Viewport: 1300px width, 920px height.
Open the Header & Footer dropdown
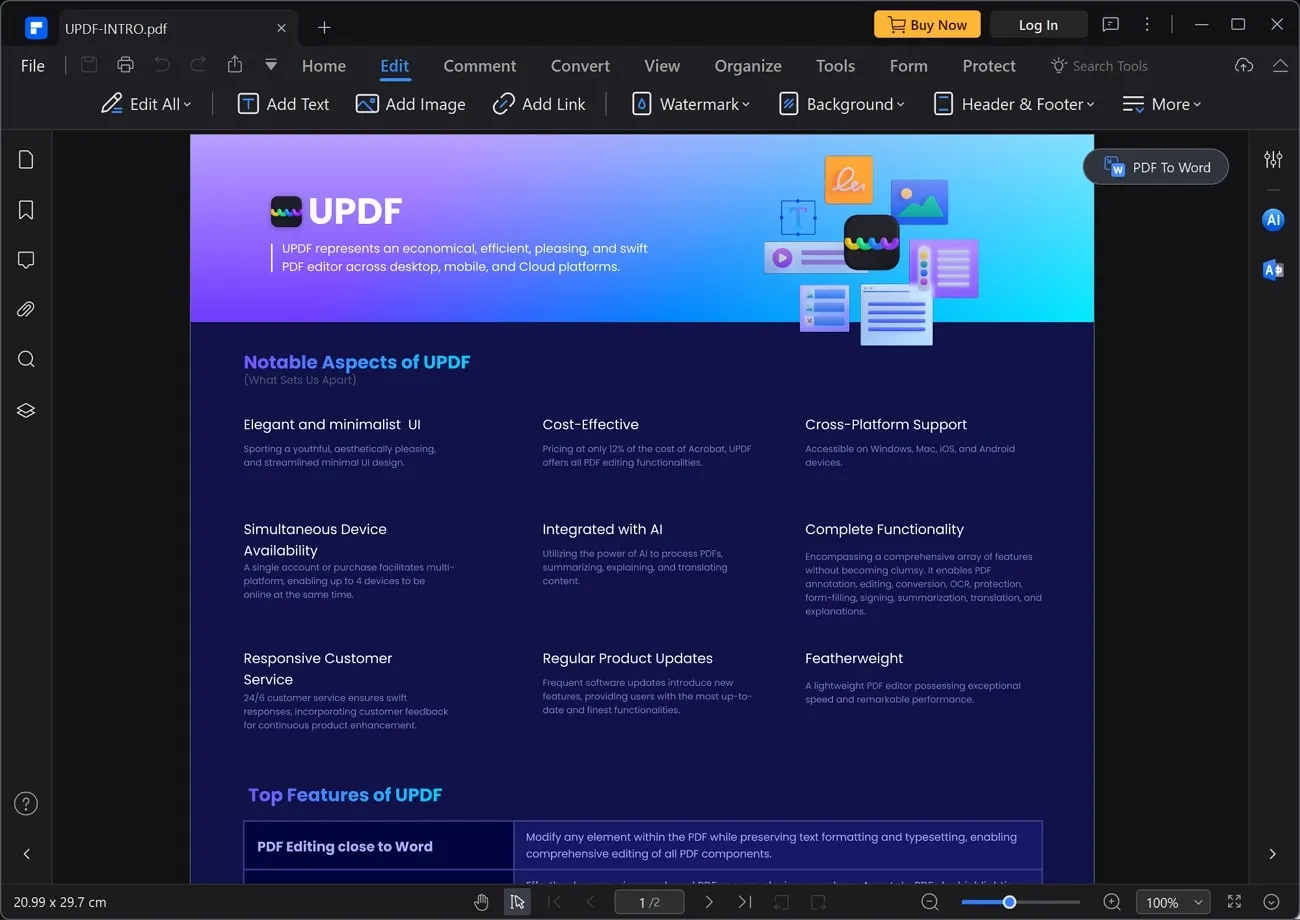pos(1013,104)
